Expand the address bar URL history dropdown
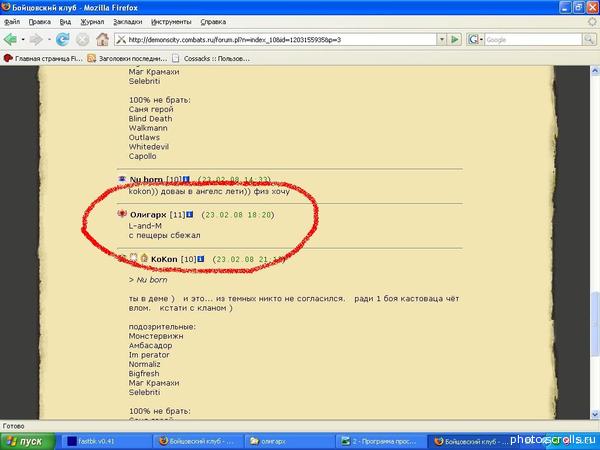The image size is (600, 450). (x=442, y=39)
